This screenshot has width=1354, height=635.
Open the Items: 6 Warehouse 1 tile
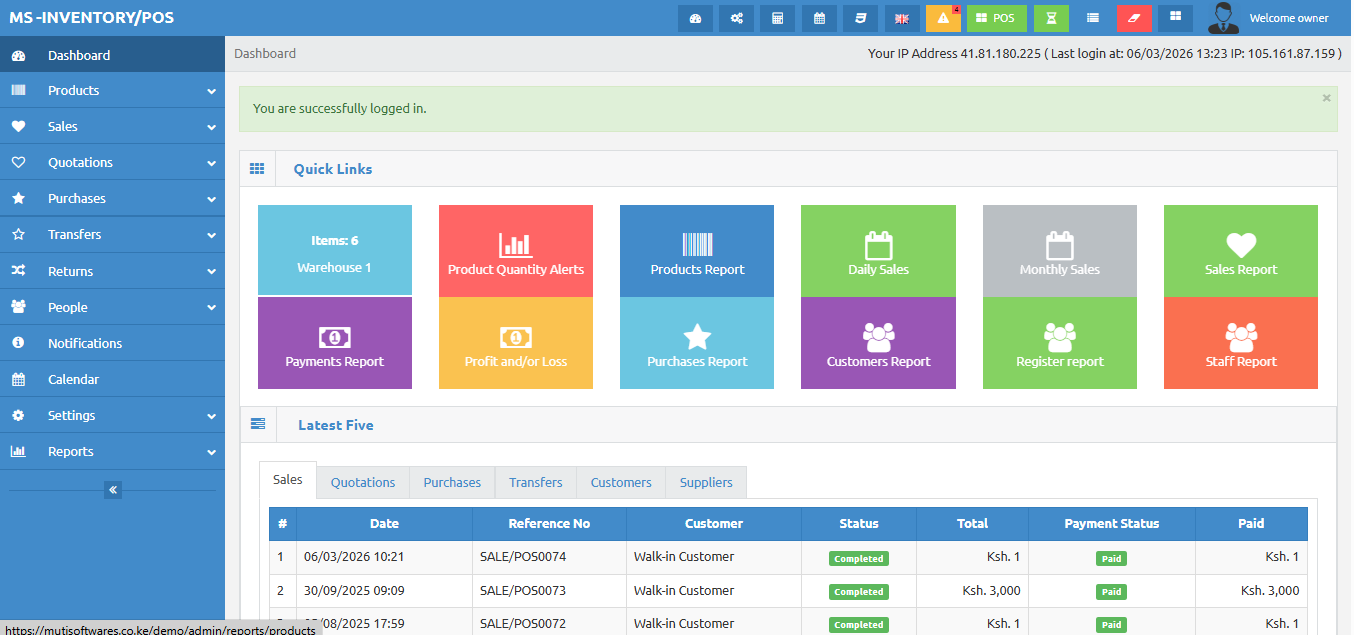coord(335,251)
